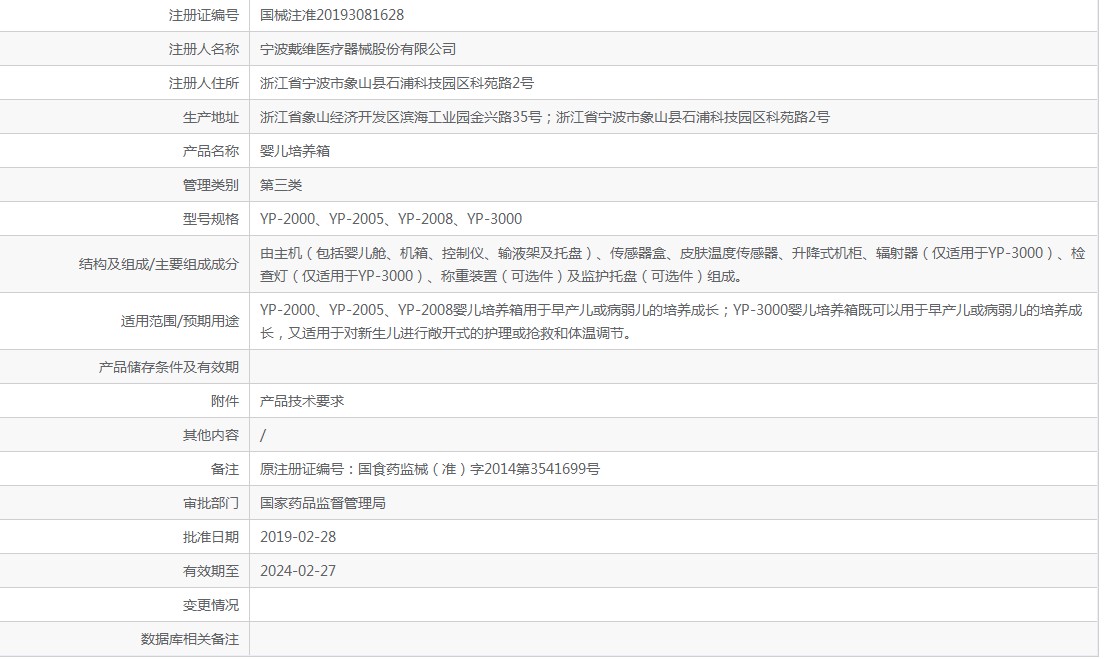Click the 附件 label
This screenshot has height=659, width=1111.
(225, 401)
